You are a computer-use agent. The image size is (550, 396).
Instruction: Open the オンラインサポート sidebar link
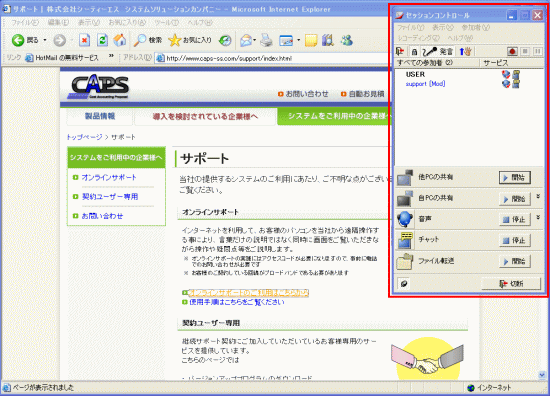tap(109, 177)
